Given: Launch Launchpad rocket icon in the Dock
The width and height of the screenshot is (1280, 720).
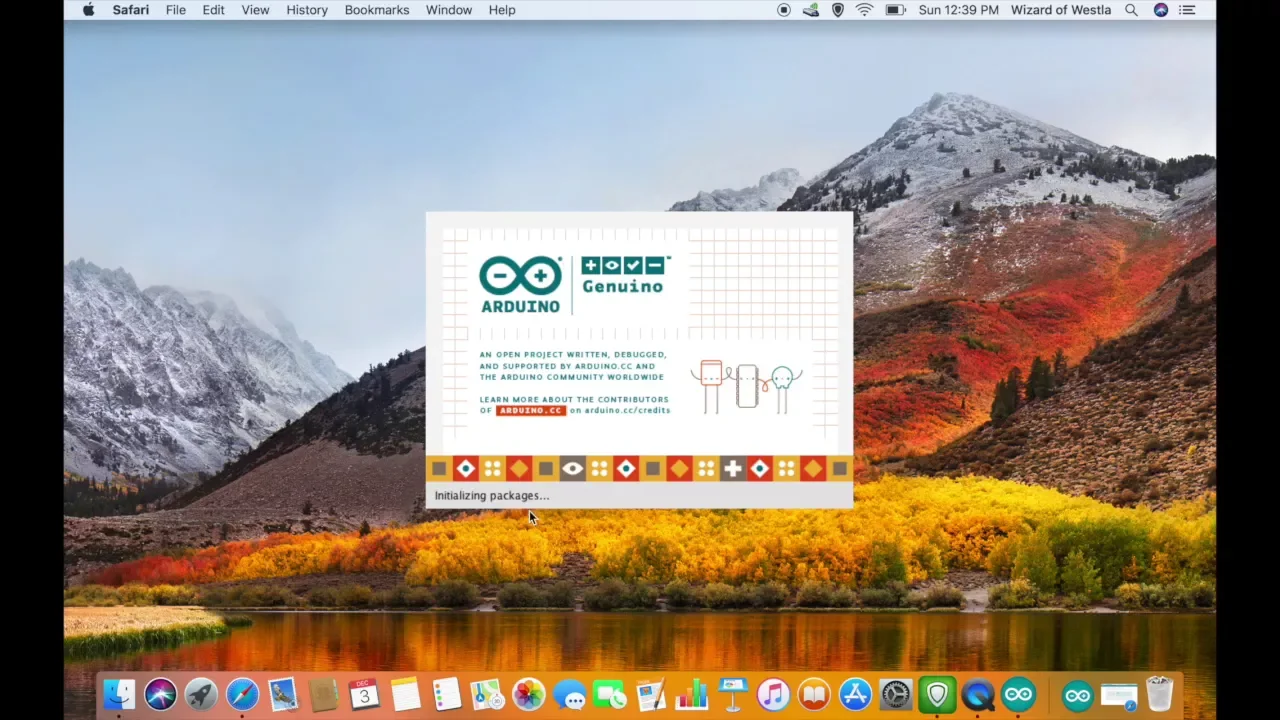Looking at the screenshot, I should click(x=201, y=694).
